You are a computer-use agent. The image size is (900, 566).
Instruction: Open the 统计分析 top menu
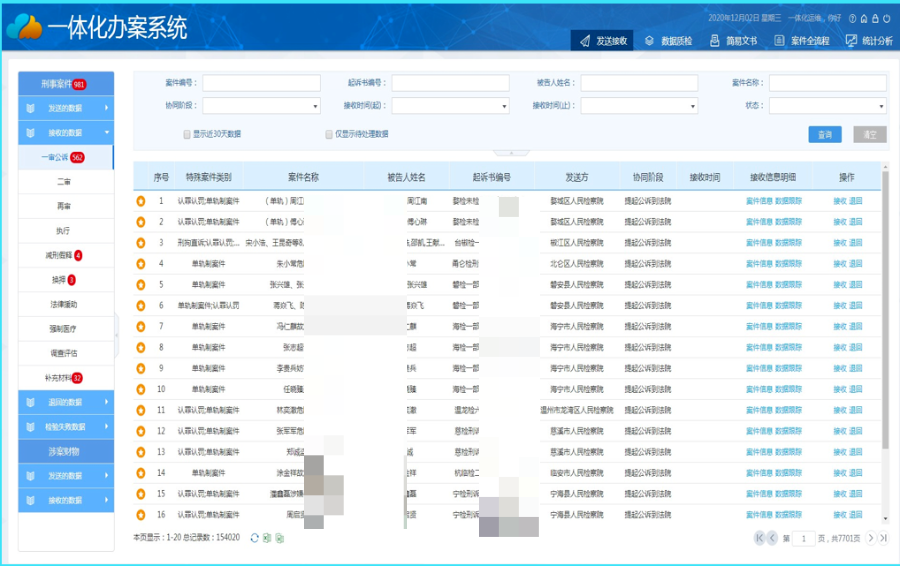(x=869, y=41)
